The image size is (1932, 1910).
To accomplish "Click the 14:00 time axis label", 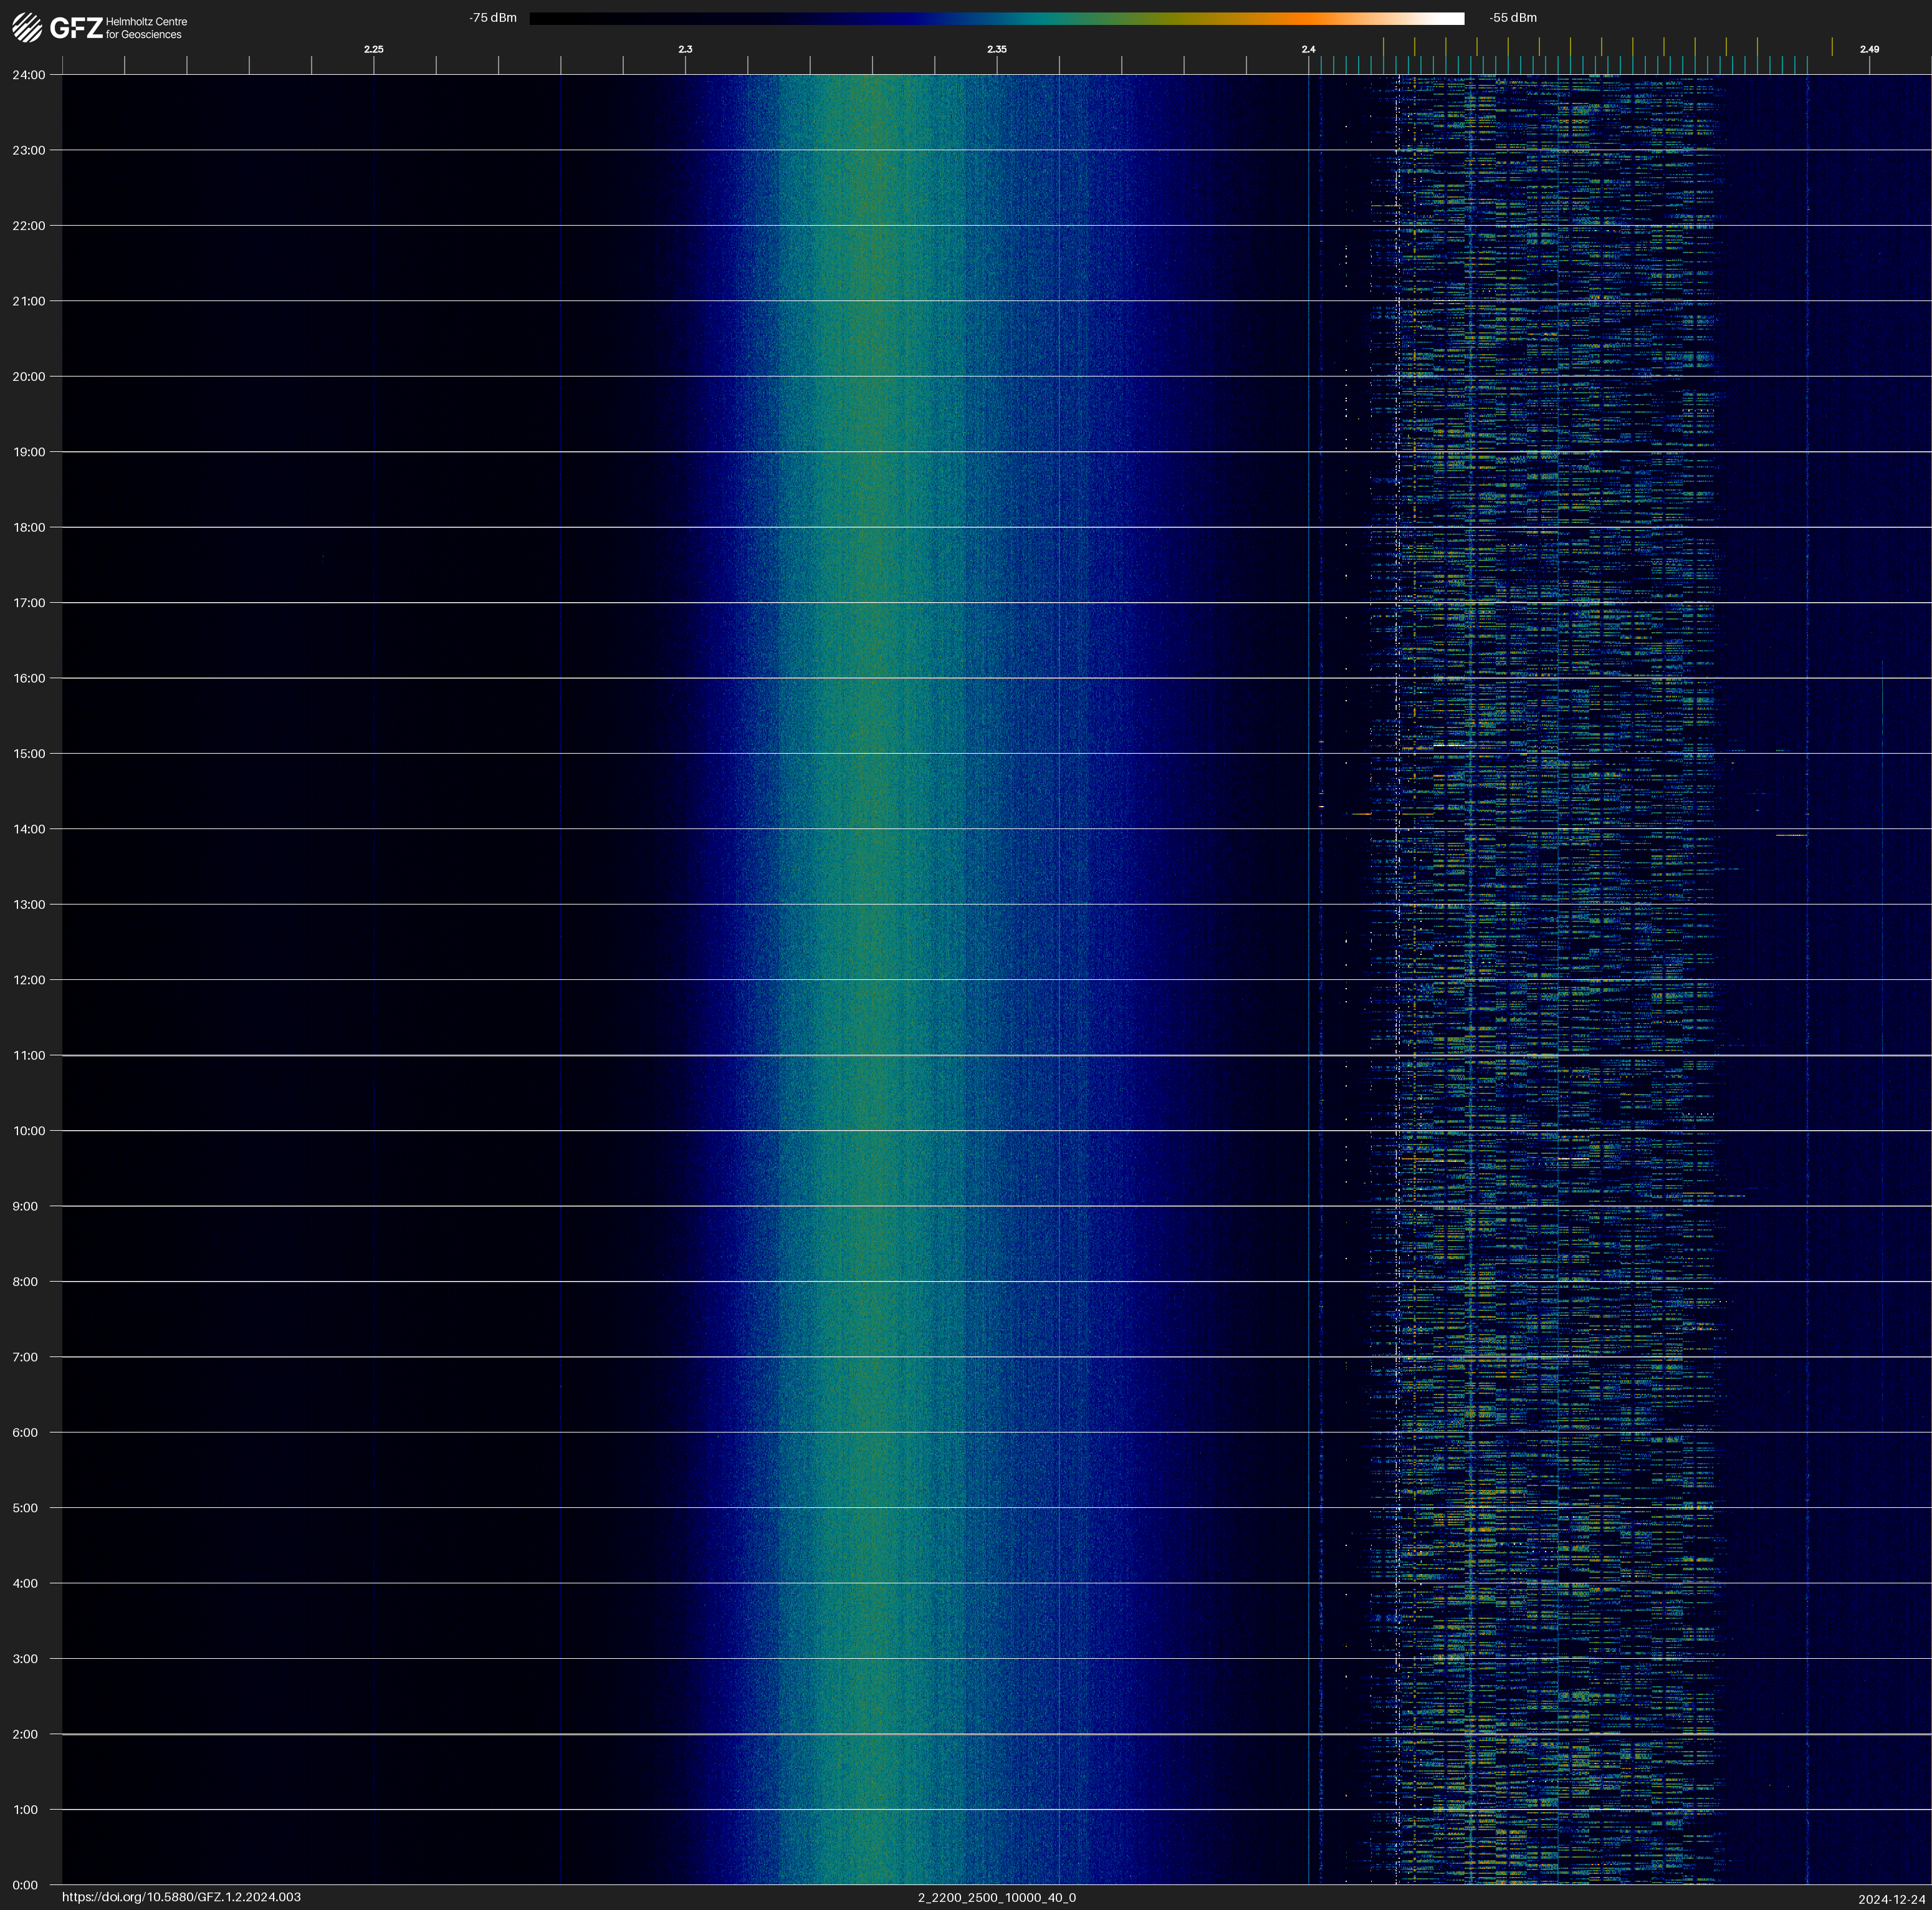I will click(x=29, y=829).
